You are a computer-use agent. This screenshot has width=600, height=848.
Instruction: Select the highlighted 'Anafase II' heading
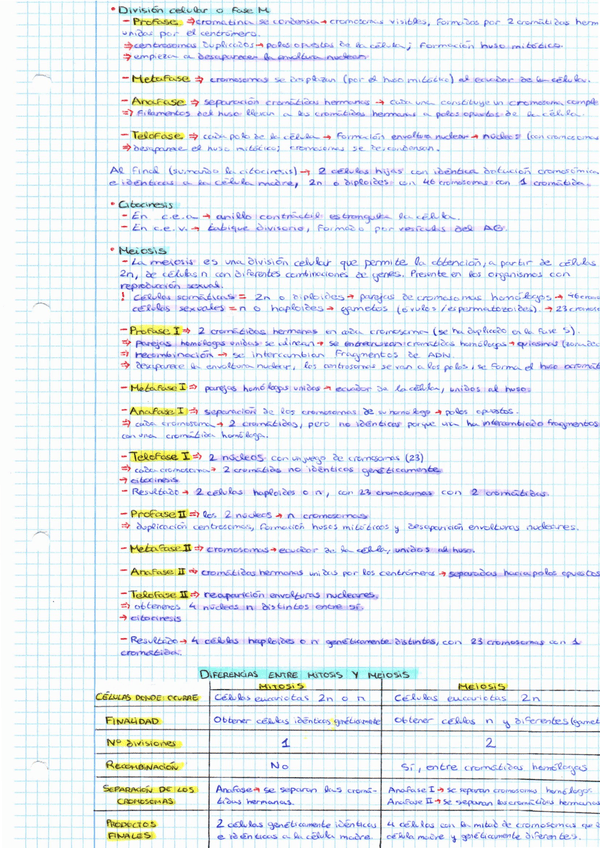pyautogui.click(x=159, y=572)
